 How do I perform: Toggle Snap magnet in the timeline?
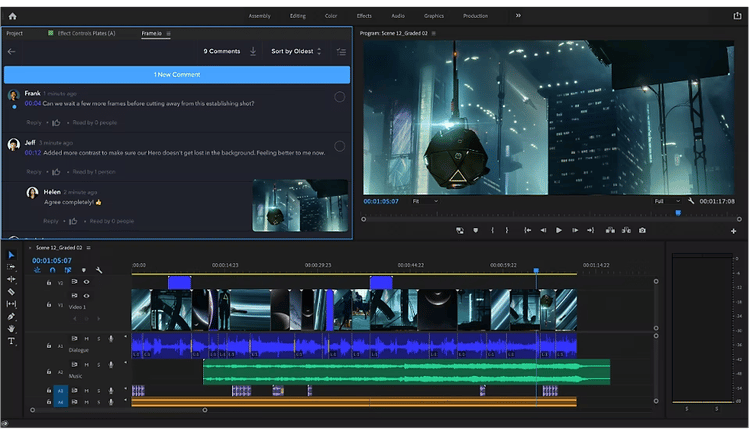(53, 270)
